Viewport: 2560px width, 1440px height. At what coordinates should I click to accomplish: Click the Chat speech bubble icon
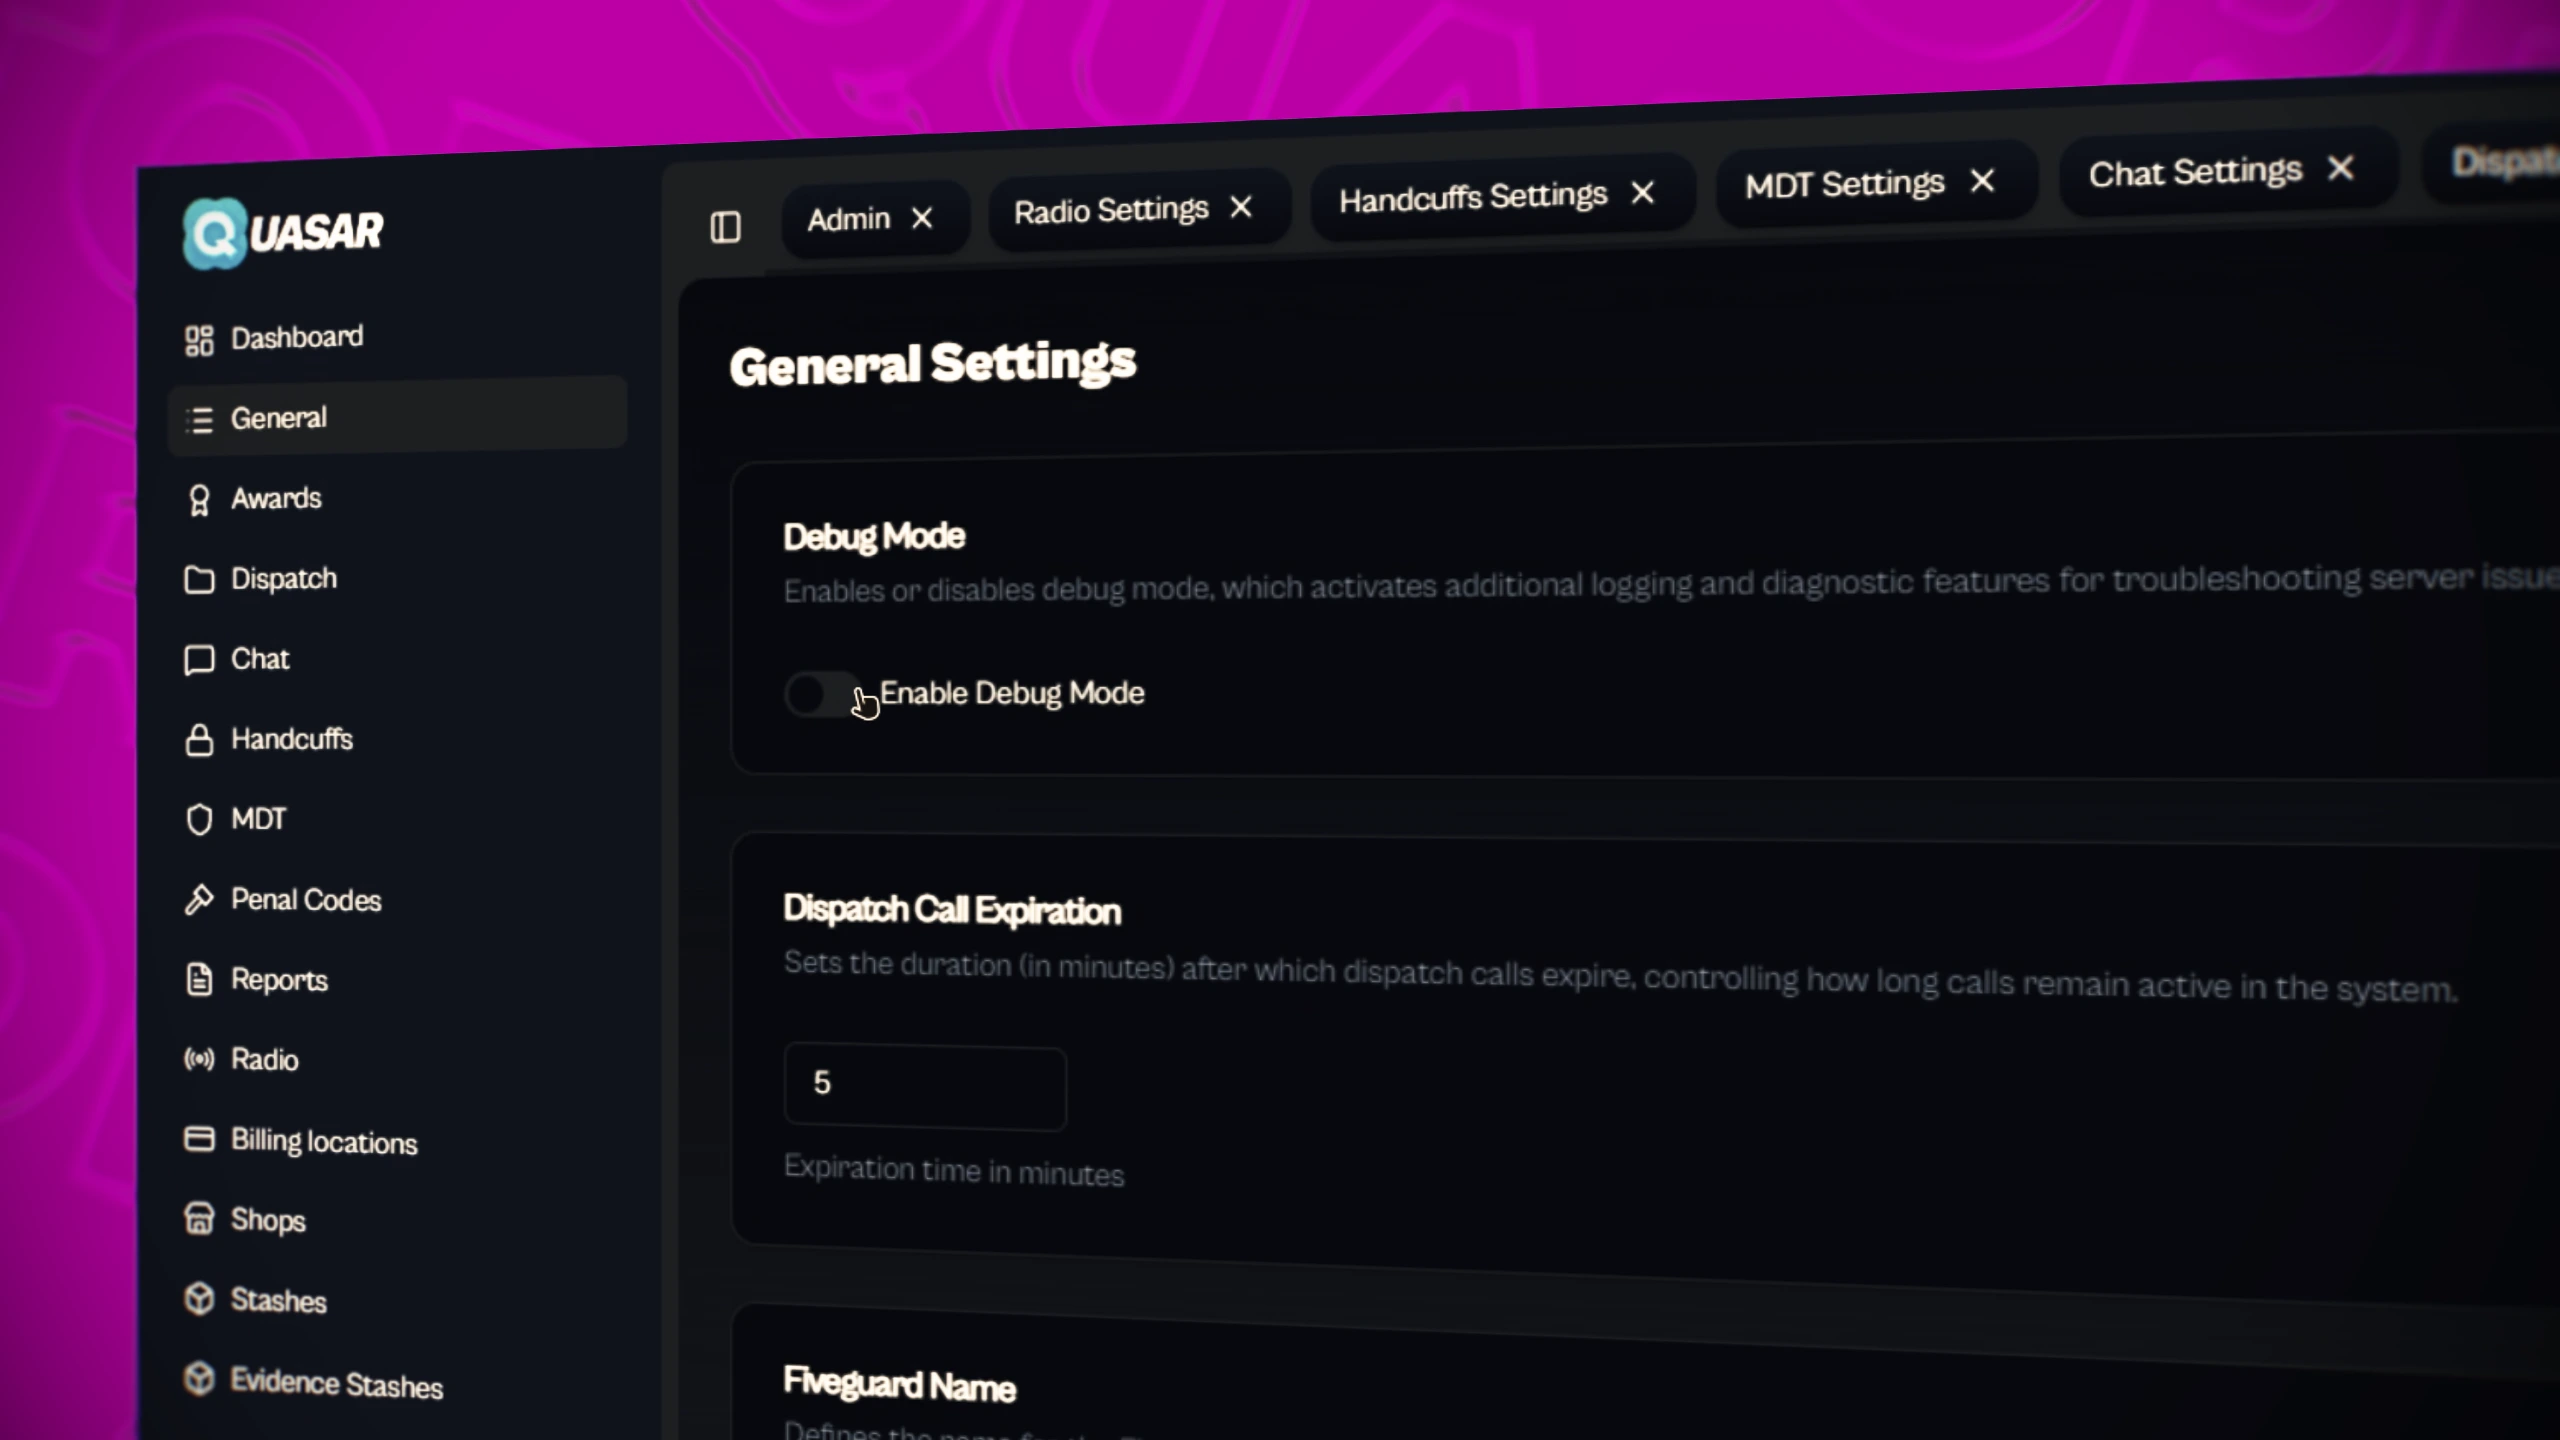(199, 660)
